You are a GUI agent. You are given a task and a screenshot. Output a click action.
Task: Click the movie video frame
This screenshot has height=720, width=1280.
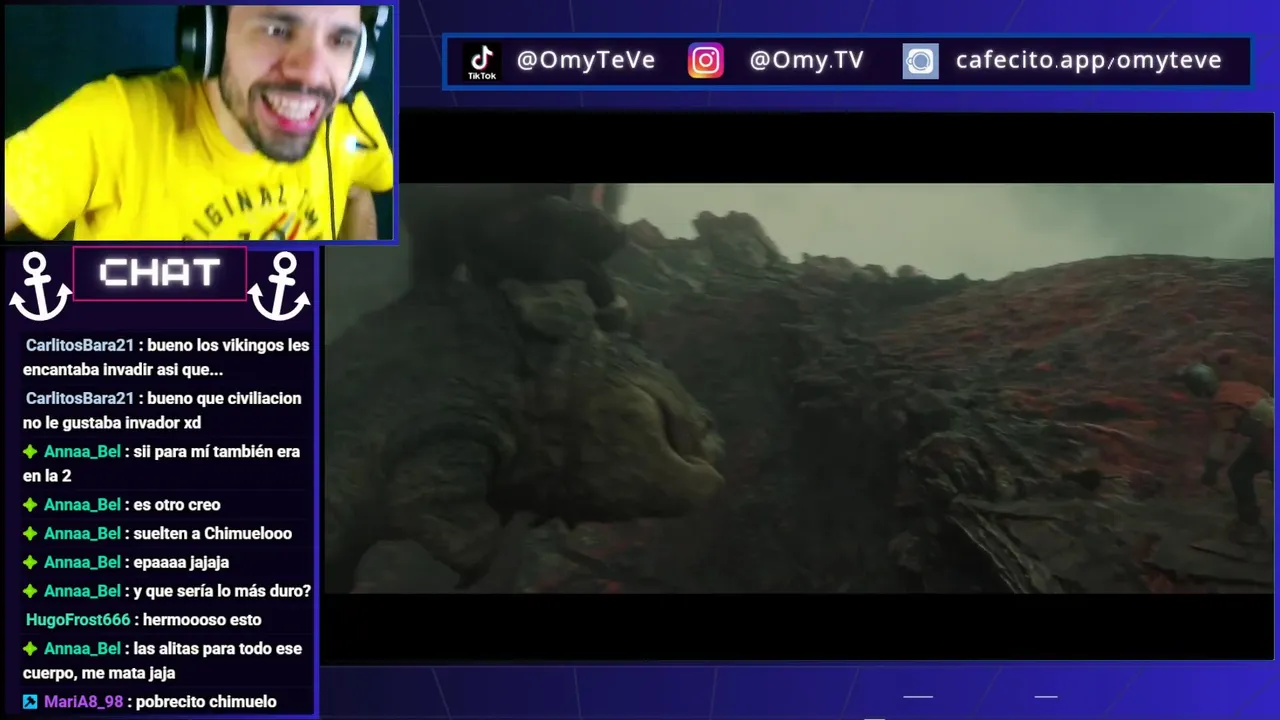799,388
